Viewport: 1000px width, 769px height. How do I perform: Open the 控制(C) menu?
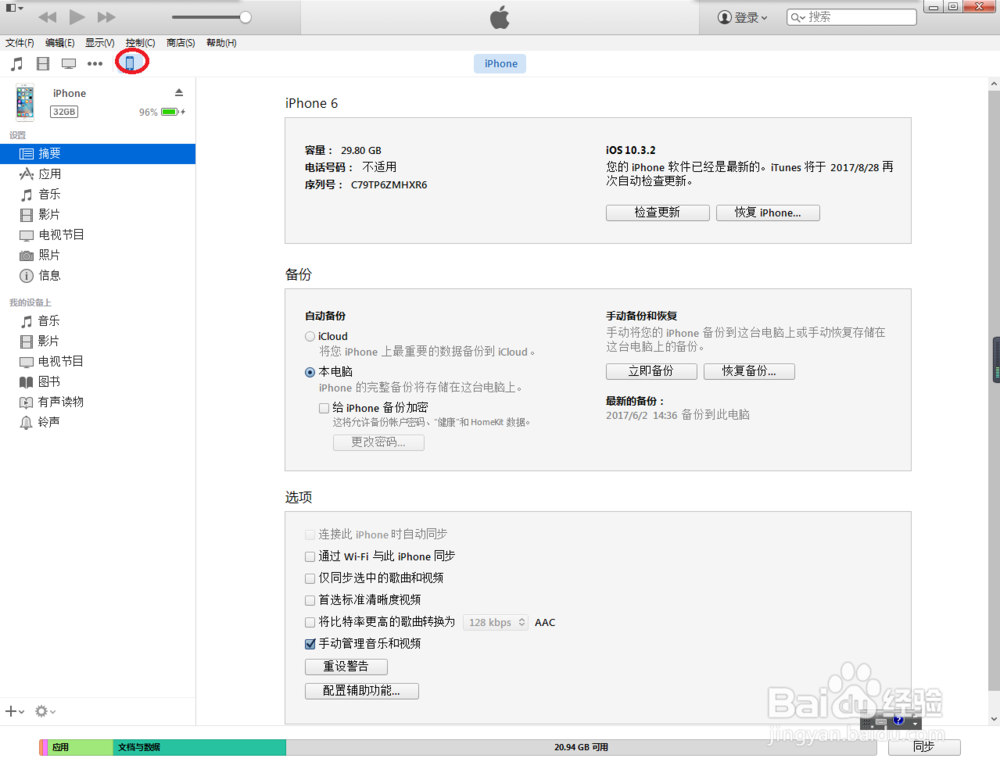(140, 43)
